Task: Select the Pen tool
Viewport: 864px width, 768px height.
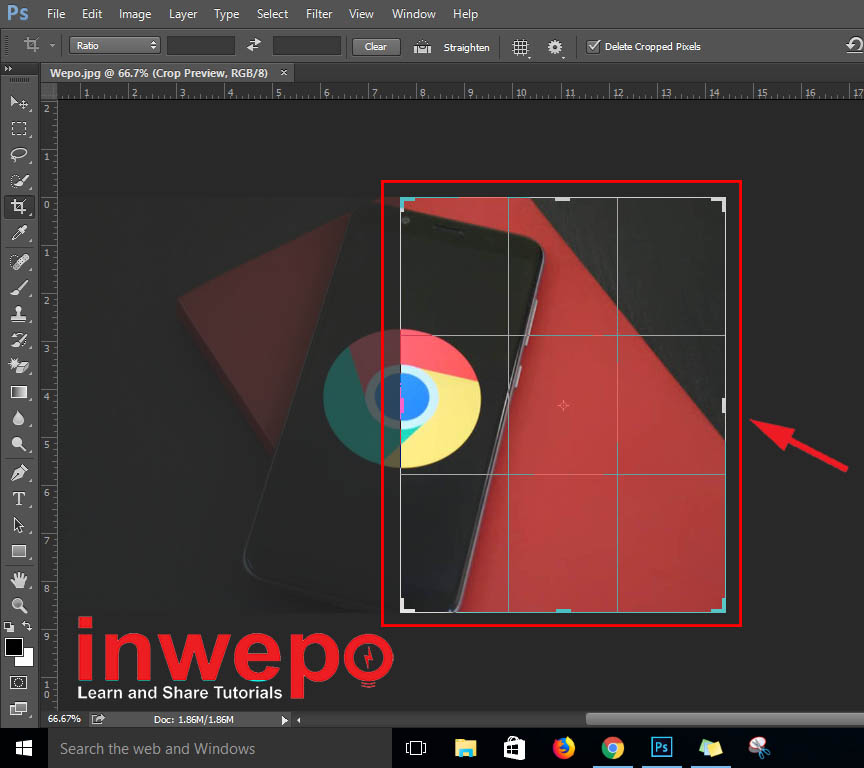Action: [x=19, y=472]
